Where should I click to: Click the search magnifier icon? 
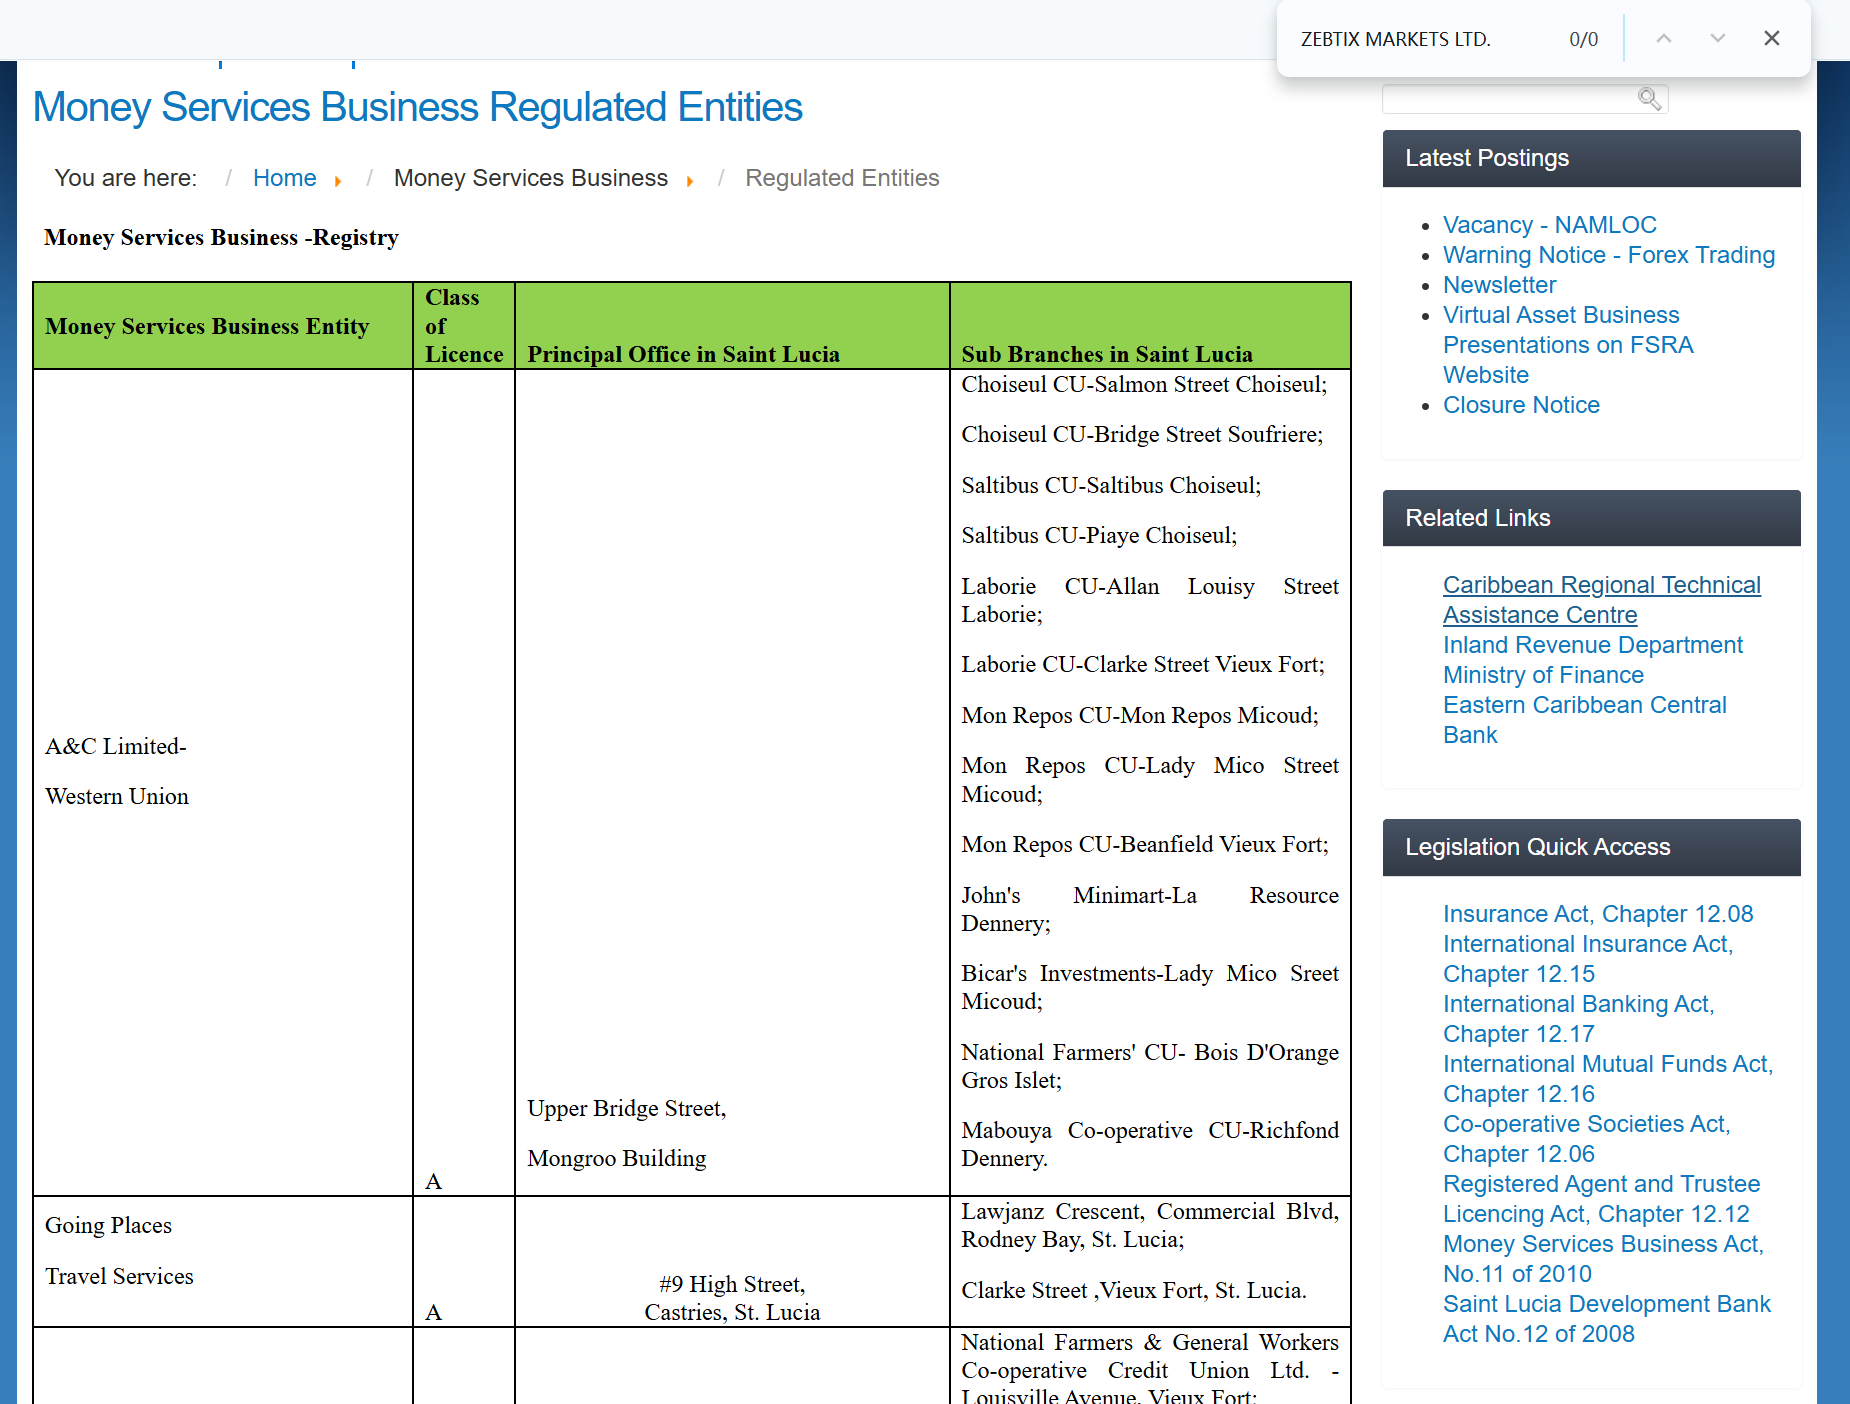pyautogui.click(x=1649, y=98)
